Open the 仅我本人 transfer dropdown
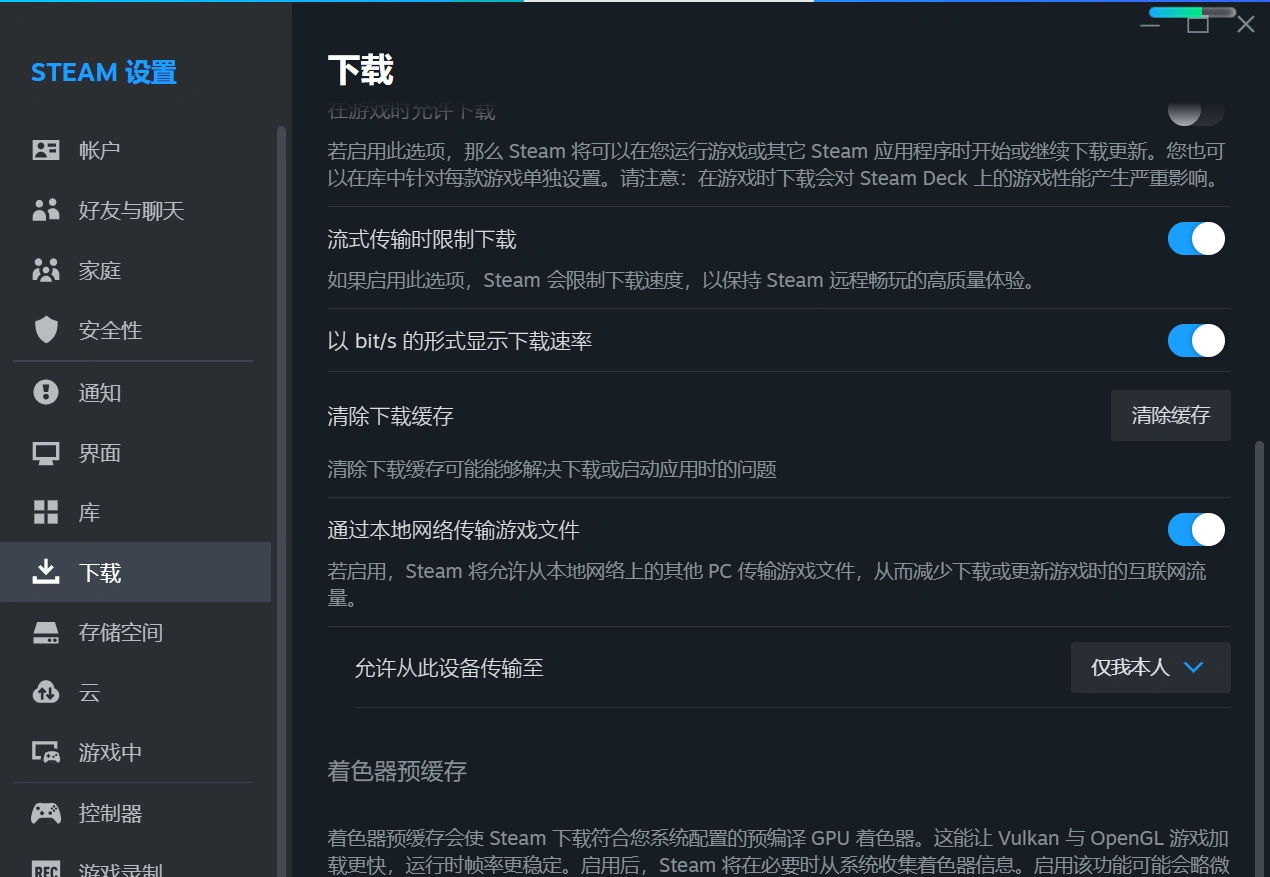Screen dimensions: 1270x877 click(x=1150, y=667)
